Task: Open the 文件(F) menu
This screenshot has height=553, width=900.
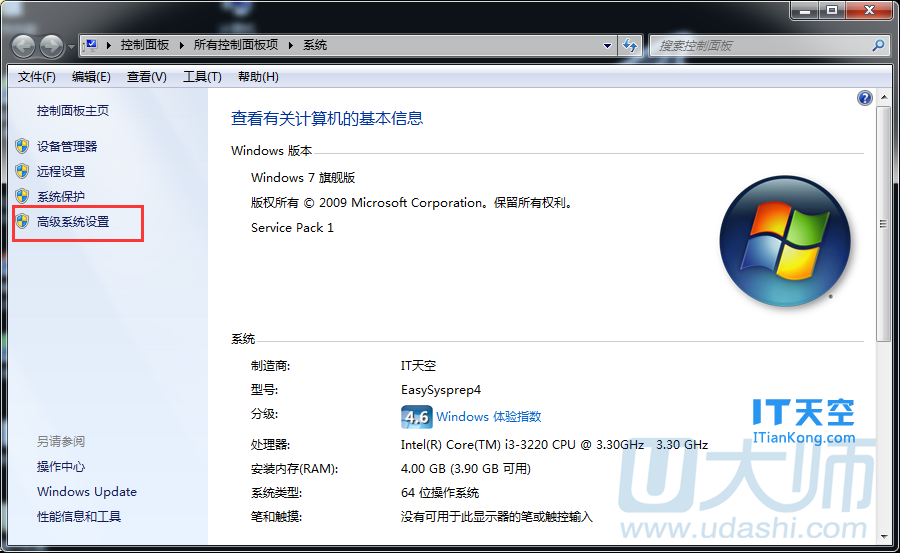Action: point(37,77)
